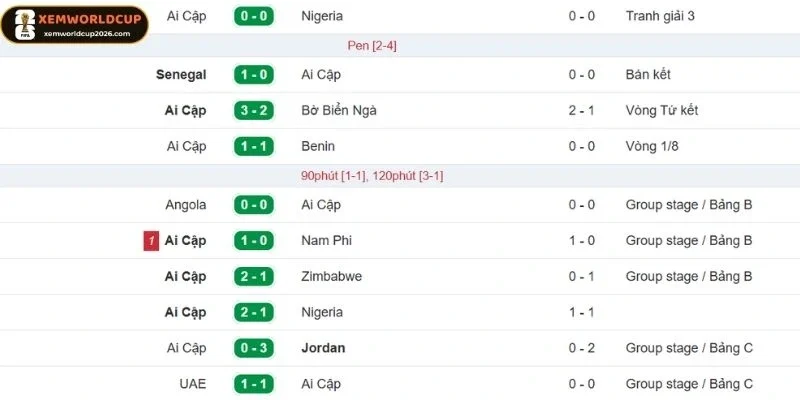Screen dimensions: 800x400
Task: Click the Pen [2-4] penalty note
Action: pos(372,46)
